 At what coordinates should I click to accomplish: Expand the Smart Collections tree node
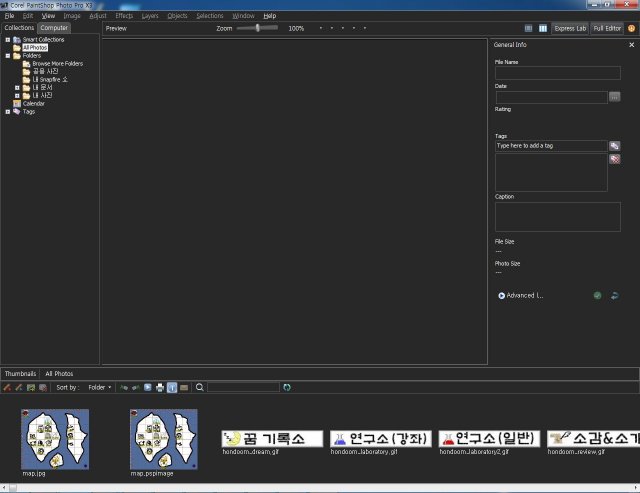[x=8, y=40]
